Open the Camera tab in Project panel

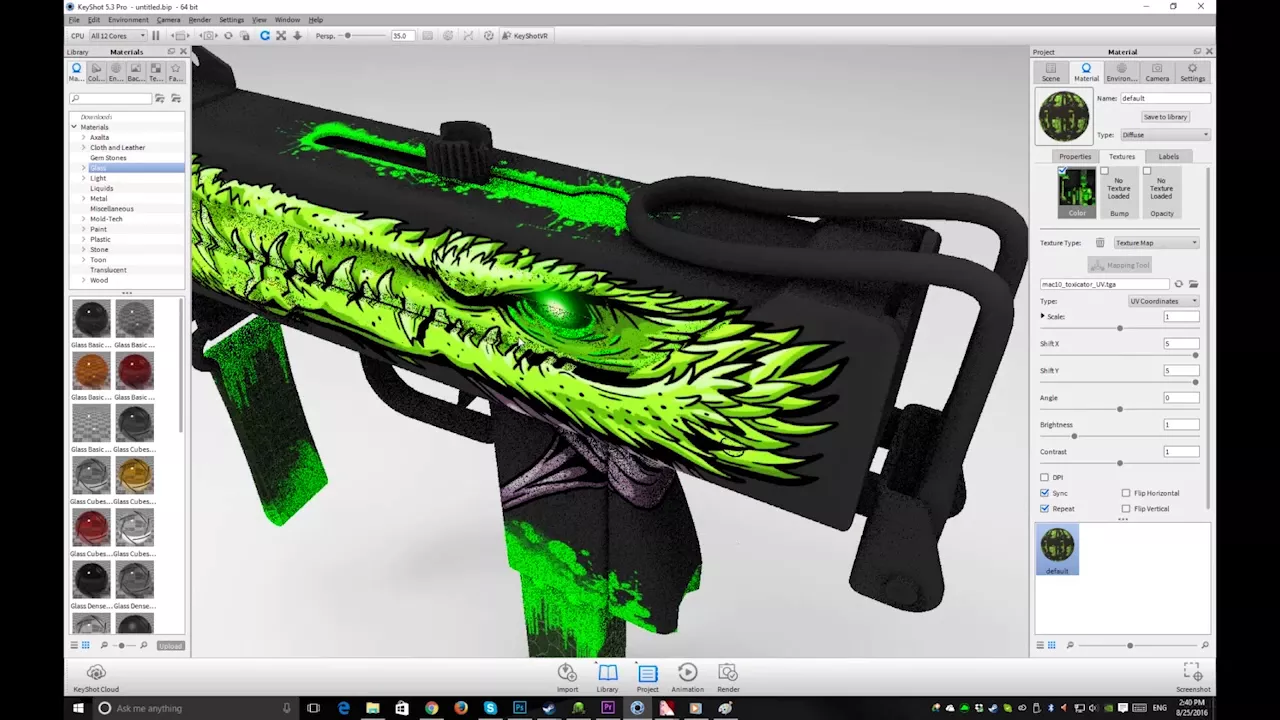pos(1157,72)
